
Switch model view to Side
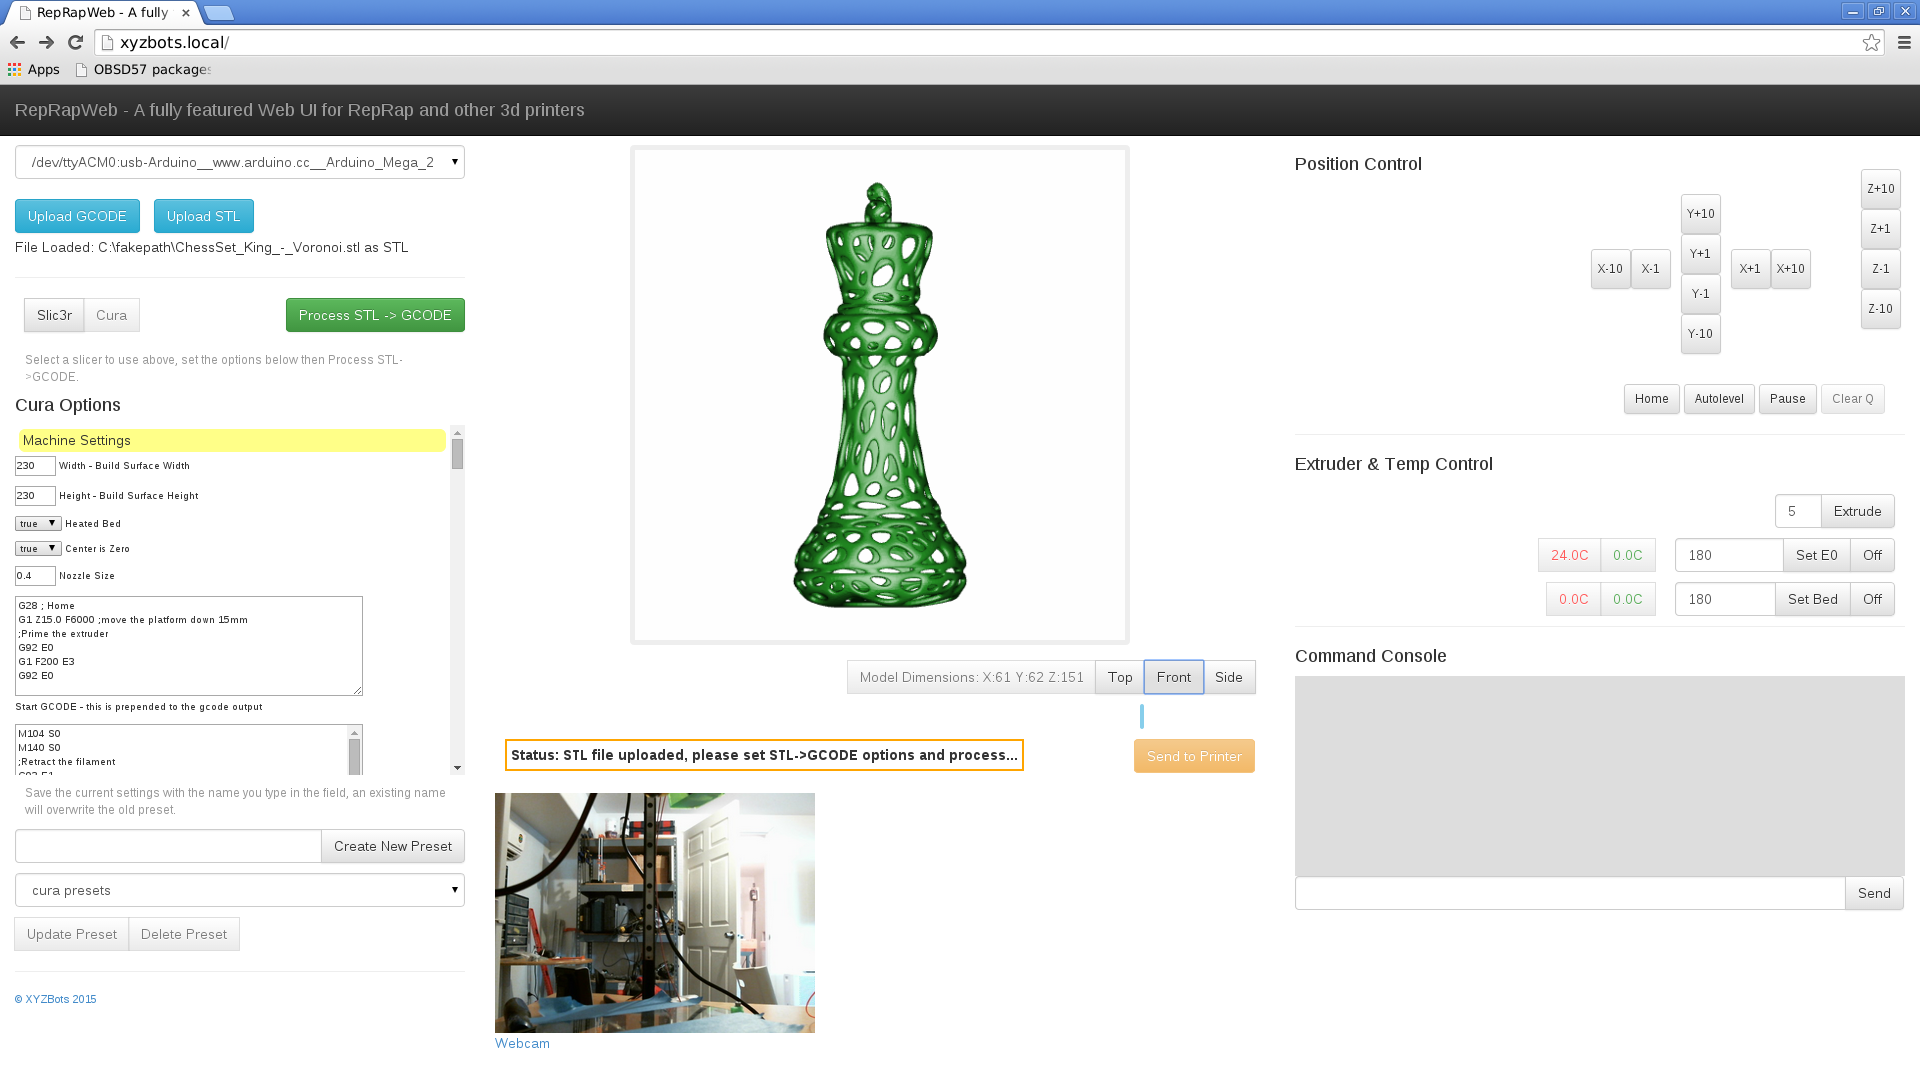click(1228, 677)
